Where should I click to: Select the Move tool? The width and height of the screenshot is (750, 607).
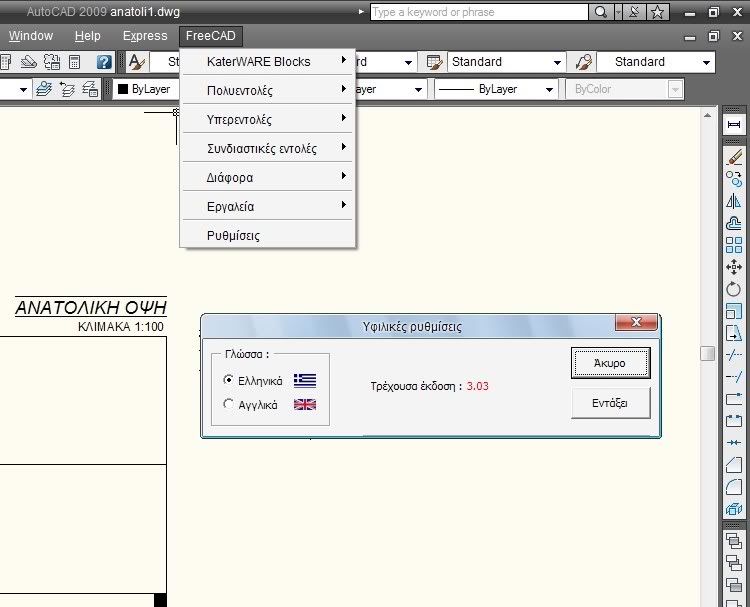734,266
